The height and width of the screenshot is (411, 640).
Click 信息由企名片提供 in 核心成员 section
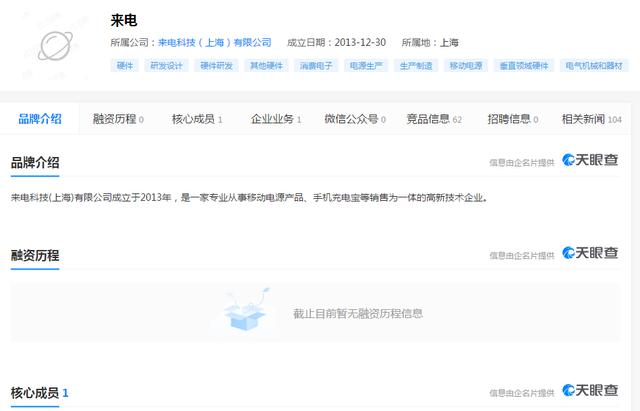pyautogui.click(x=522, y=393)
